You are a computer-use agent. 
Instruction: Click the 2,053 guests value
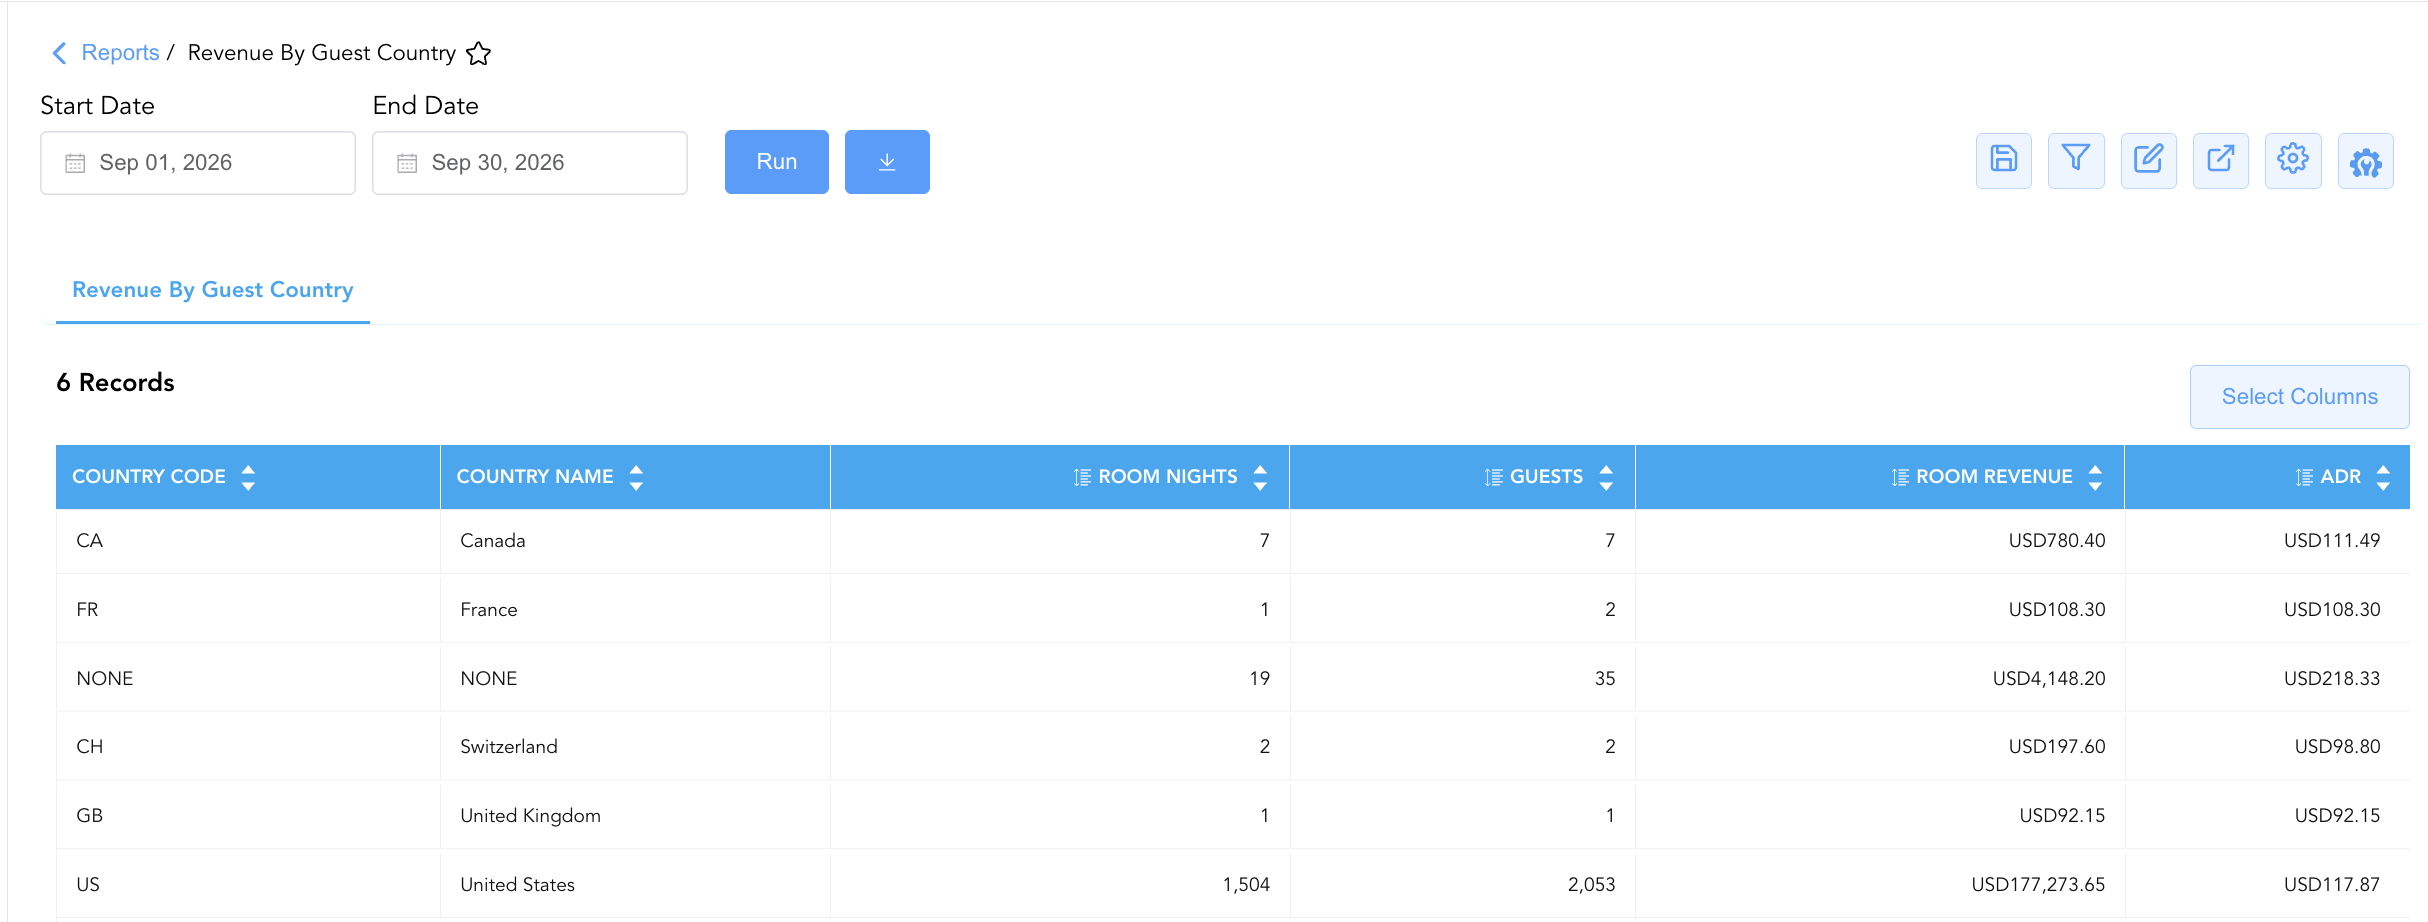1592,885
